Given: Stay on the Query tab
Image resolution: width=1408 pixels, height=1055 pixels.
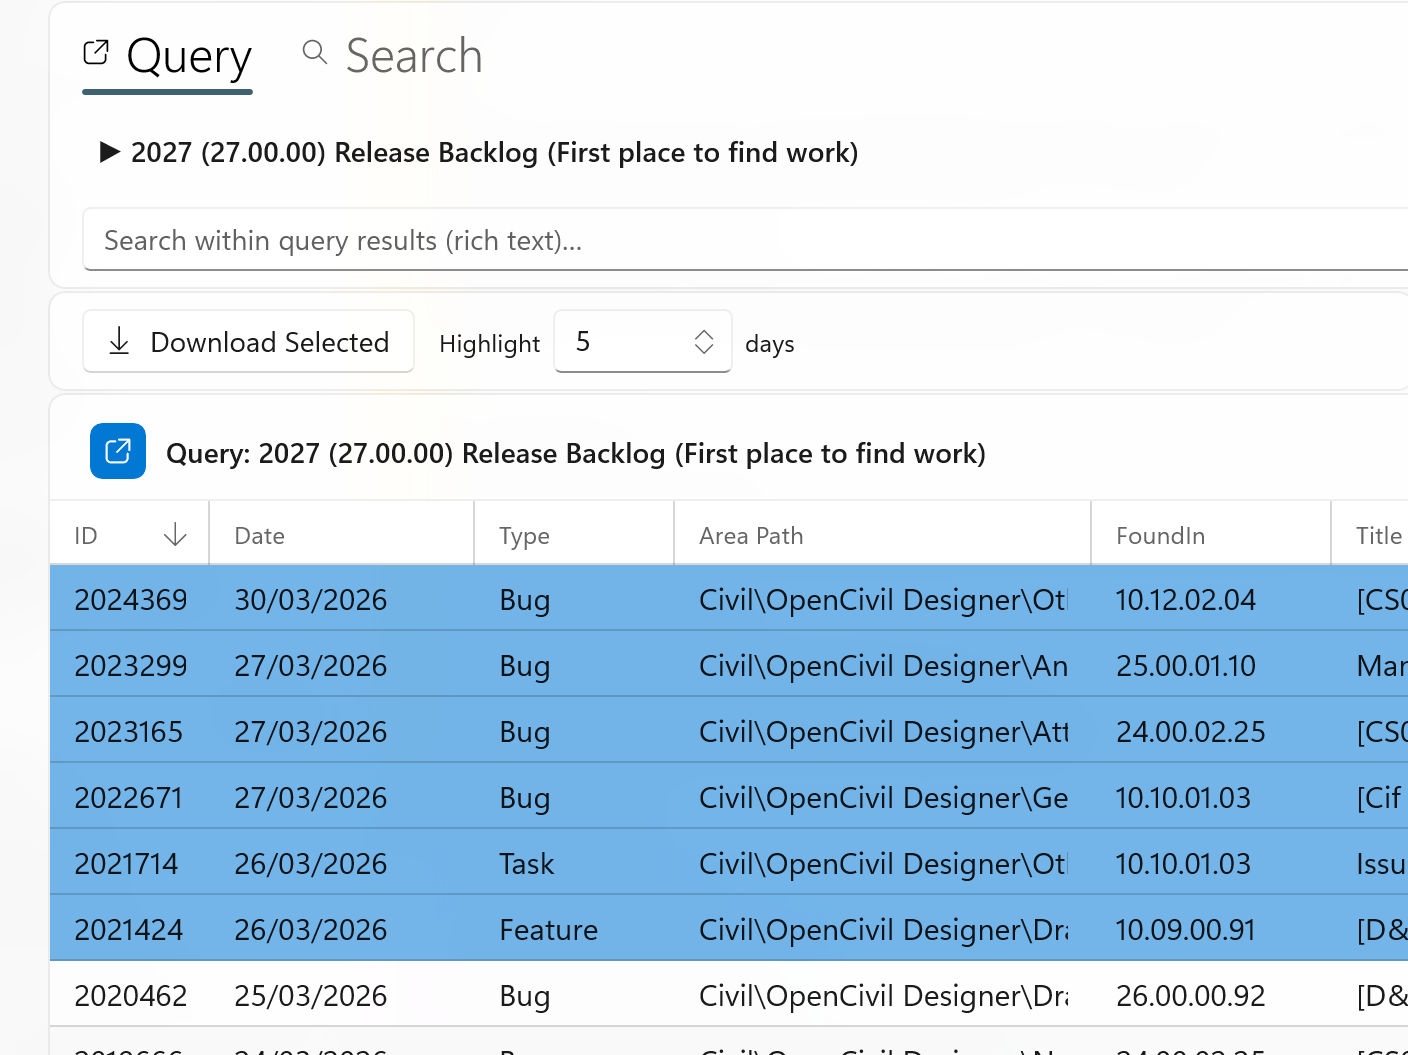Looking at the screenshot, I should (189, 56).
